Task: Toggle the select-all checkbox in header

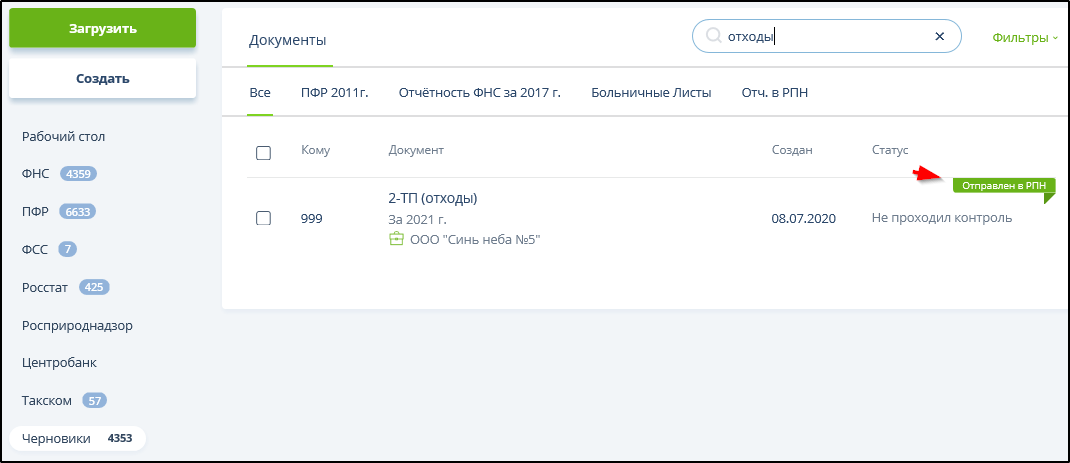Action: click(x=264, y=153)
